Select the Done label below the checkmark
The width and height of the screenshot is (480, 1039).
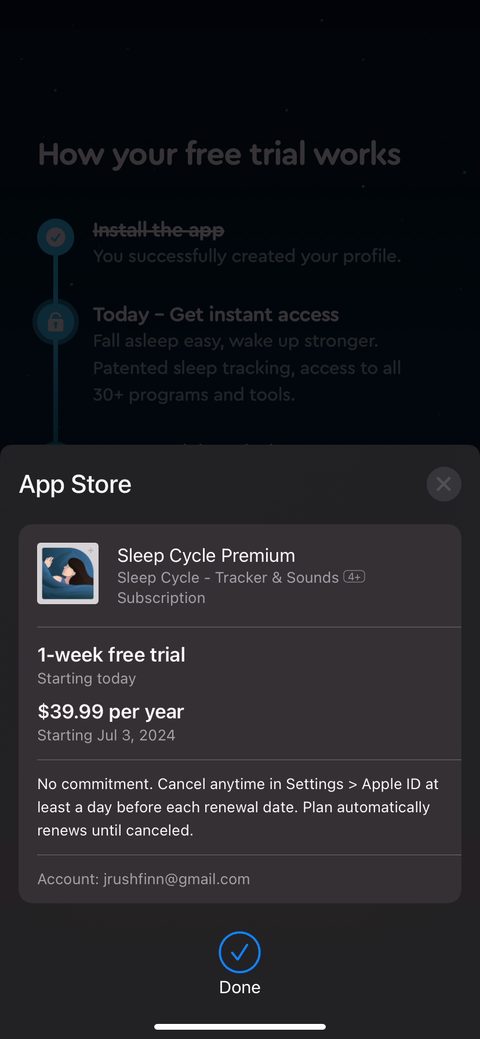(x=239, y=987)
